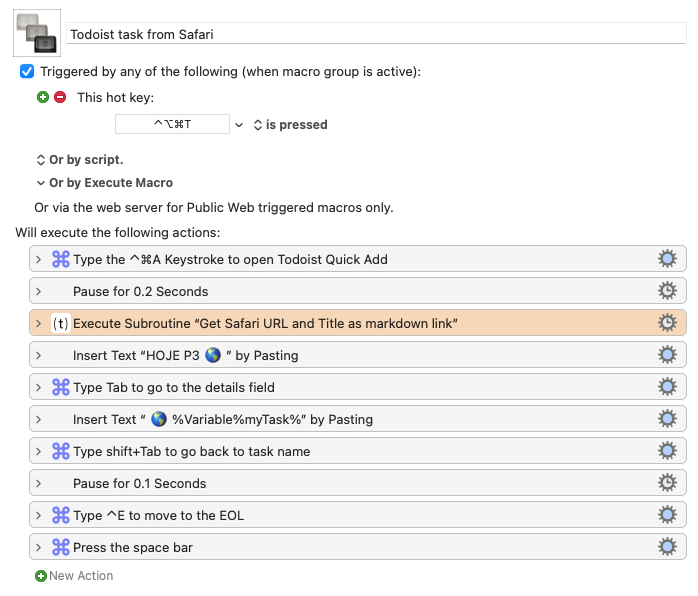The height and width of the screenshot is (596, 698).
Task: Click the 'This hot key:' label
Action: point(116,97)
